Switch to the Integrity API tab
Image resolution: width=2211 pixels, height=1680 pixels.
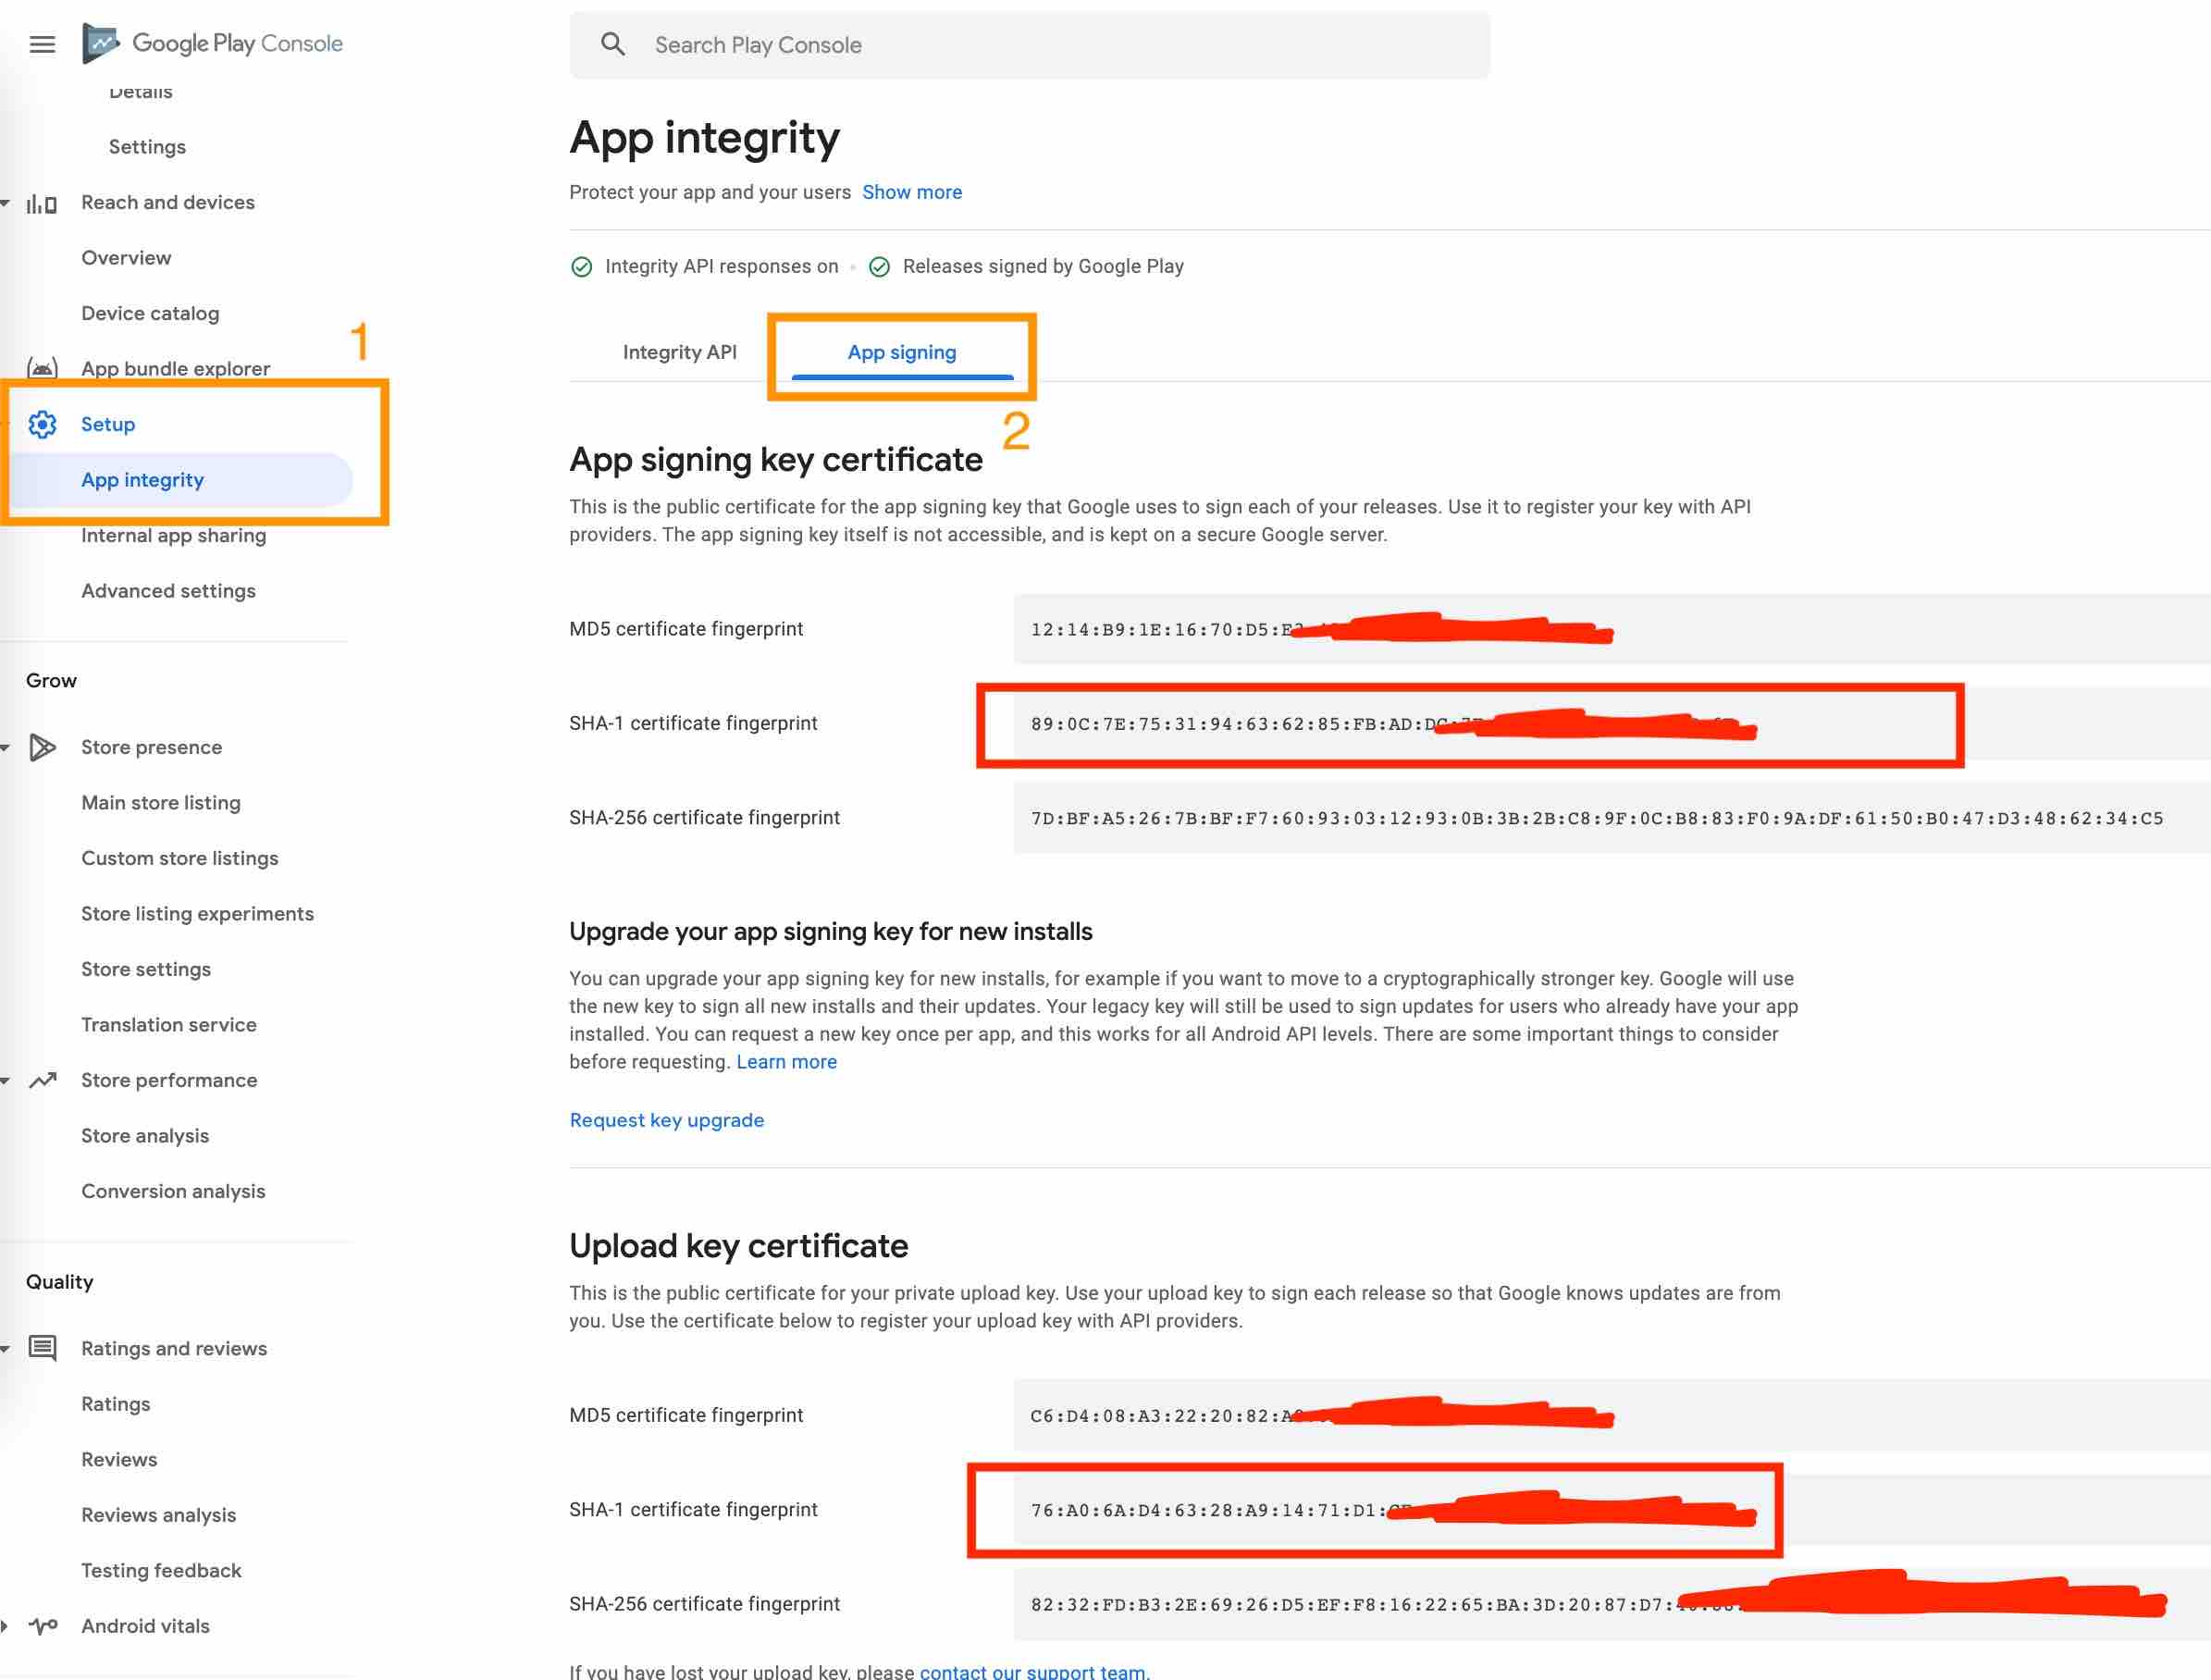click(x=679, y=352)
